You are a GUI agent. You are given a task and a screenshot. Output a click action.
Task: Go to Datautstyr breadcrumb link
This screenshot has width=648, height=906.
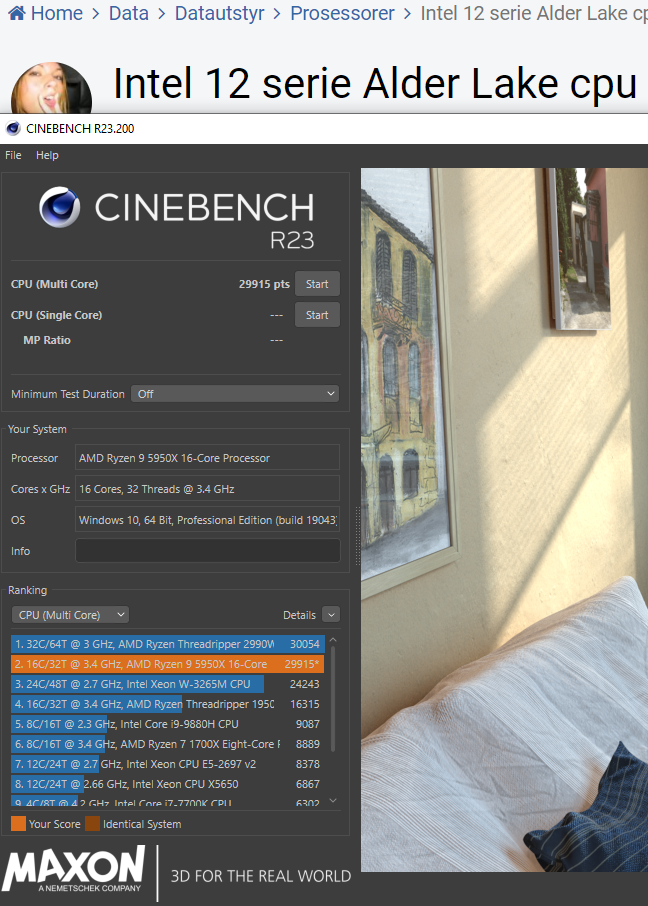coord(220,13)
